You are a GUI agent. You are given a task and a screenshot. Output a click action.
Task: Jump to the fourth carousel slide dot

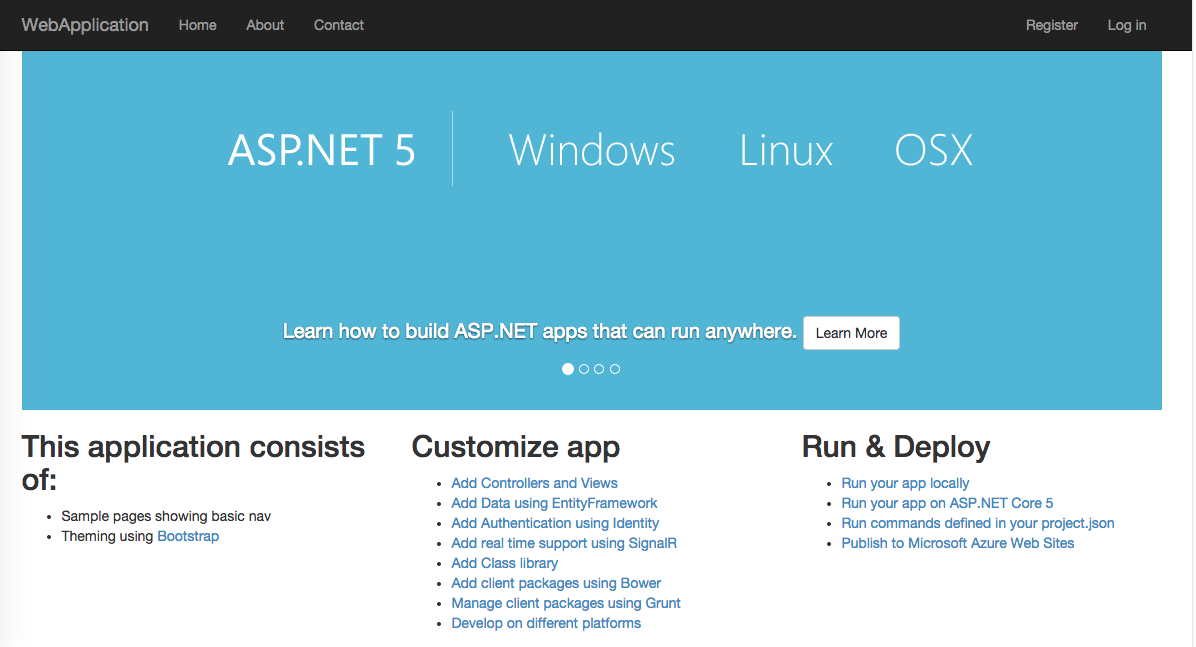point(615,369)
